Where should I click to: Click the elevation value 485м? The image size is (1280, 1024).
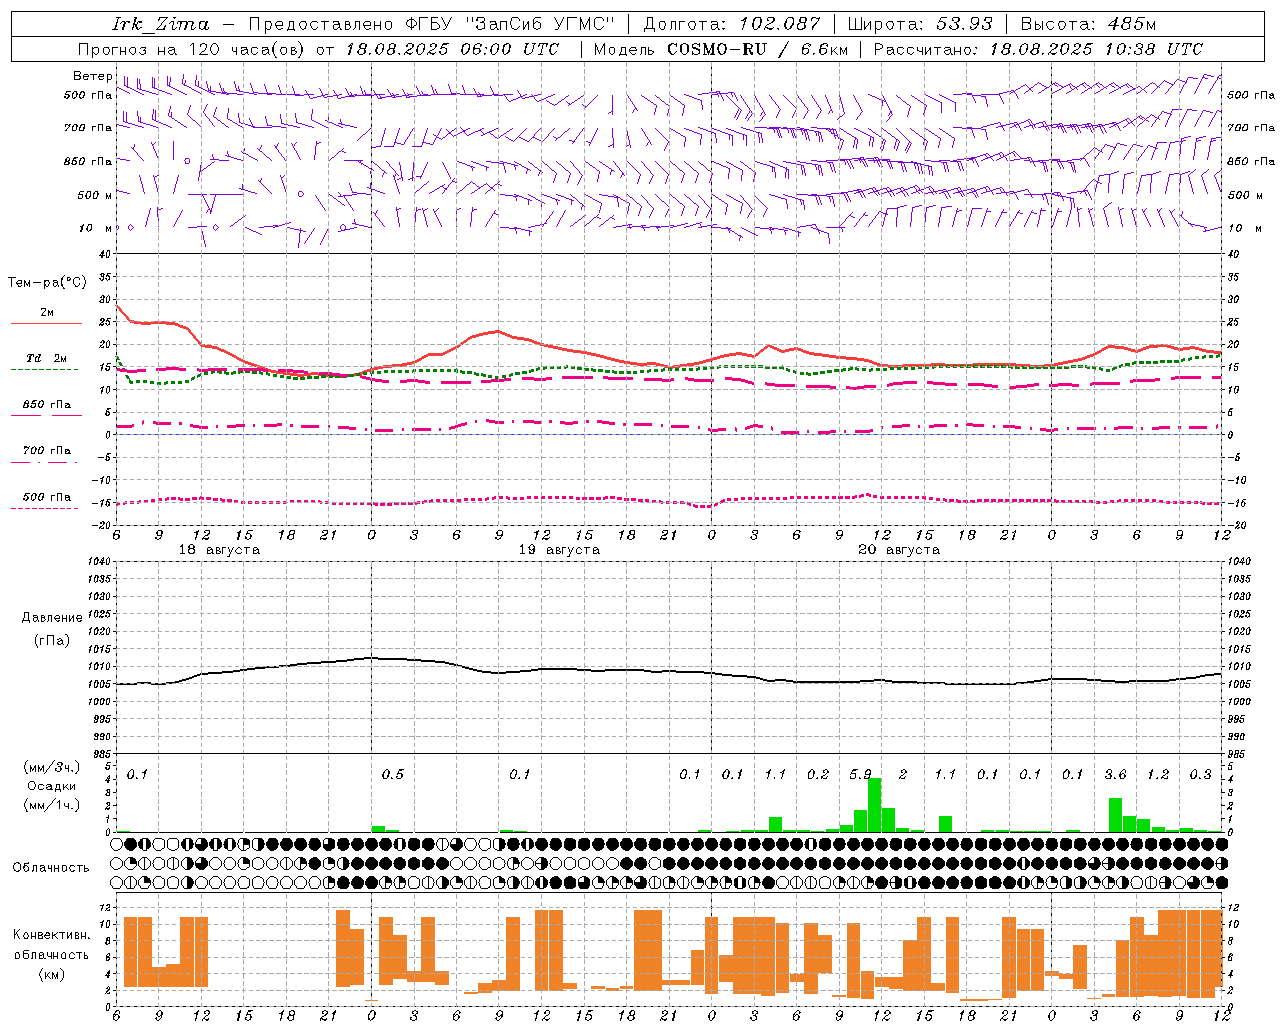click(x=1132, y=24)
